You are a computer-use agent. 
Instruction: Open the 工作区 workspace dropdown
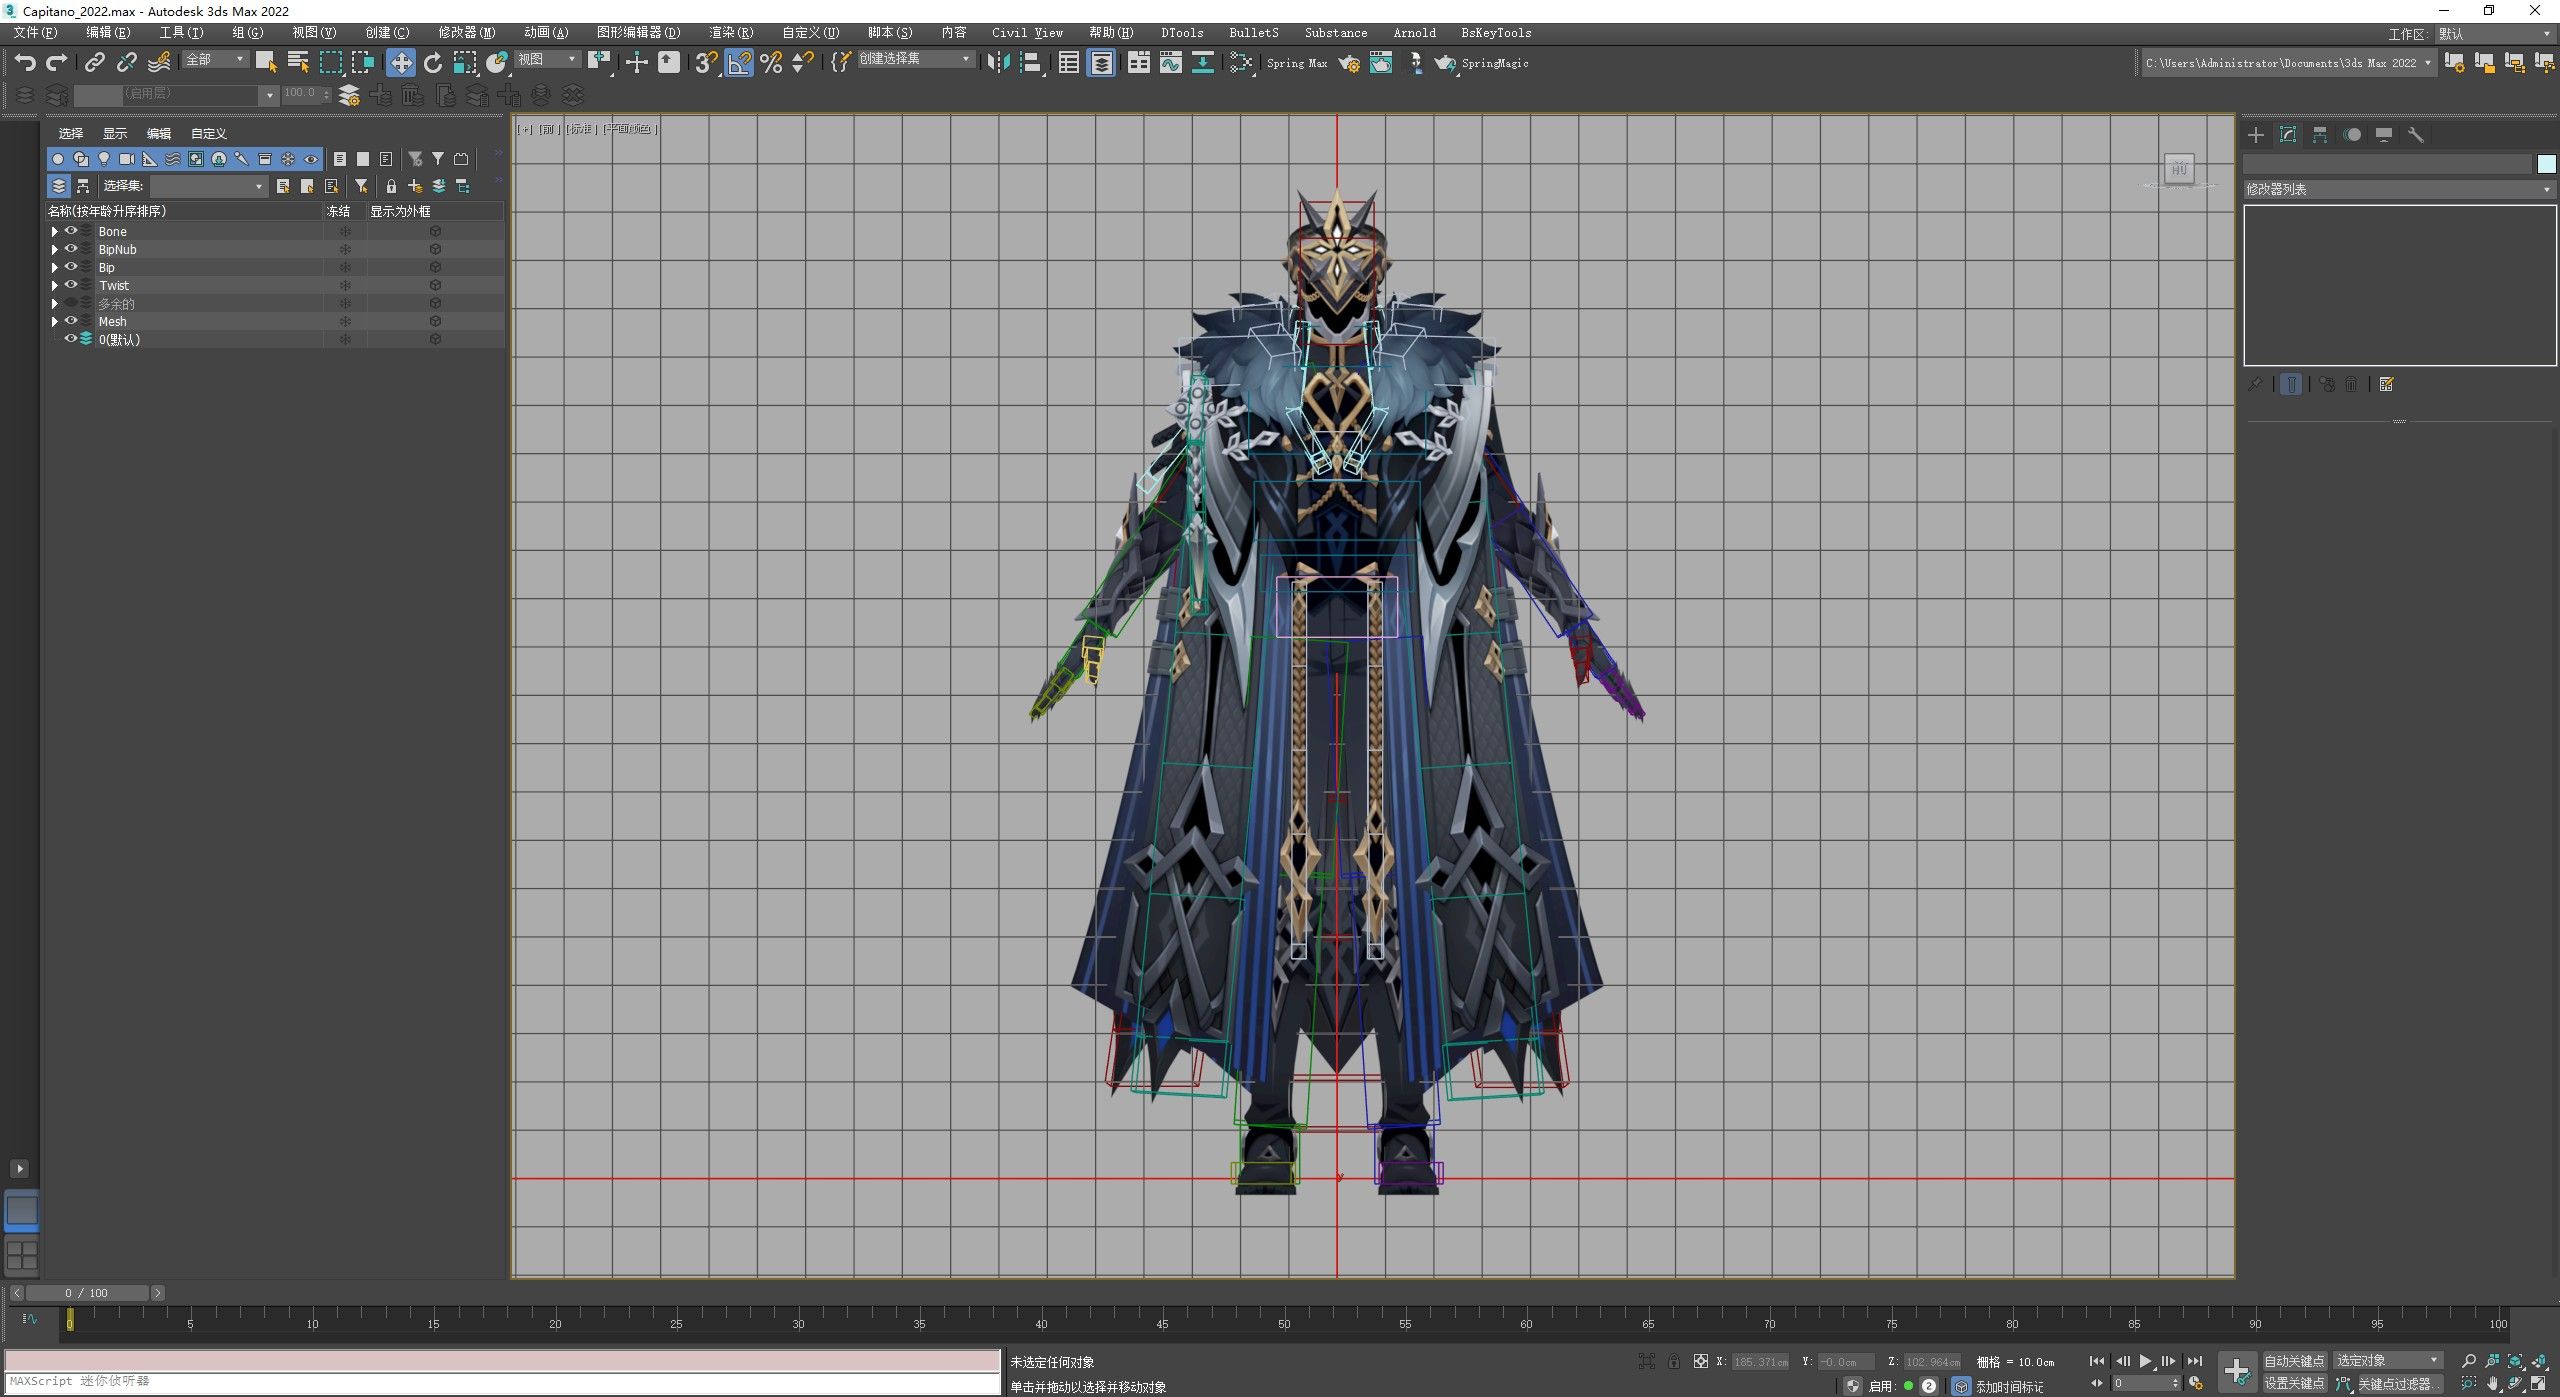click(2495, 34)
